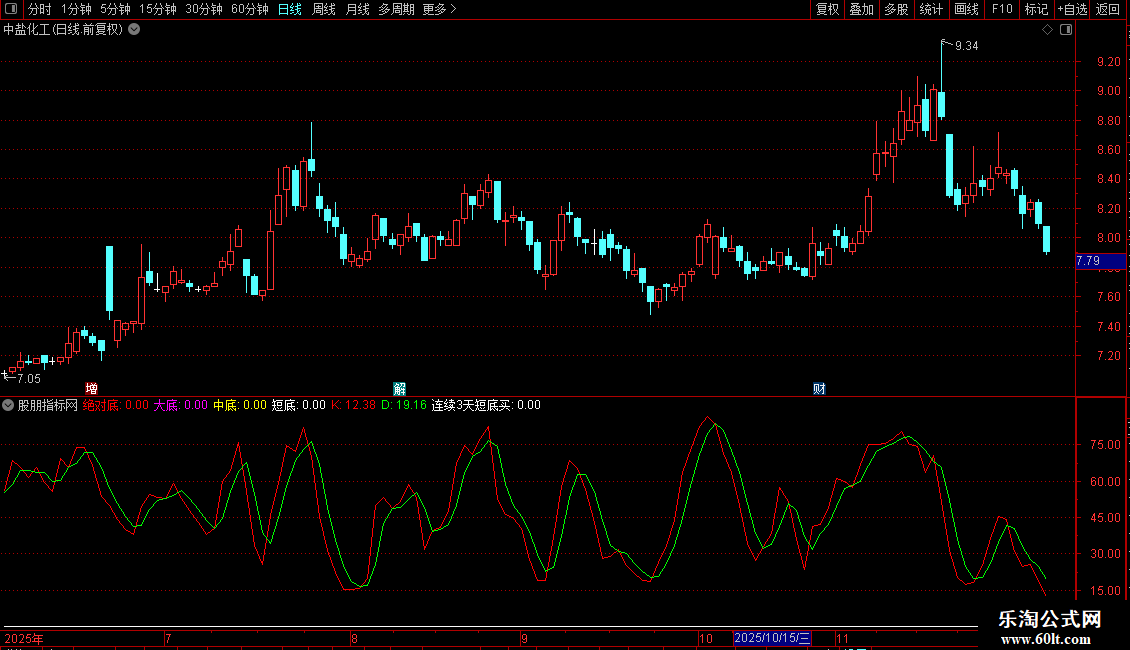This screenshot has width=1130, height=650.
Task: Click month 9 on the time axis
Action: 524,638
